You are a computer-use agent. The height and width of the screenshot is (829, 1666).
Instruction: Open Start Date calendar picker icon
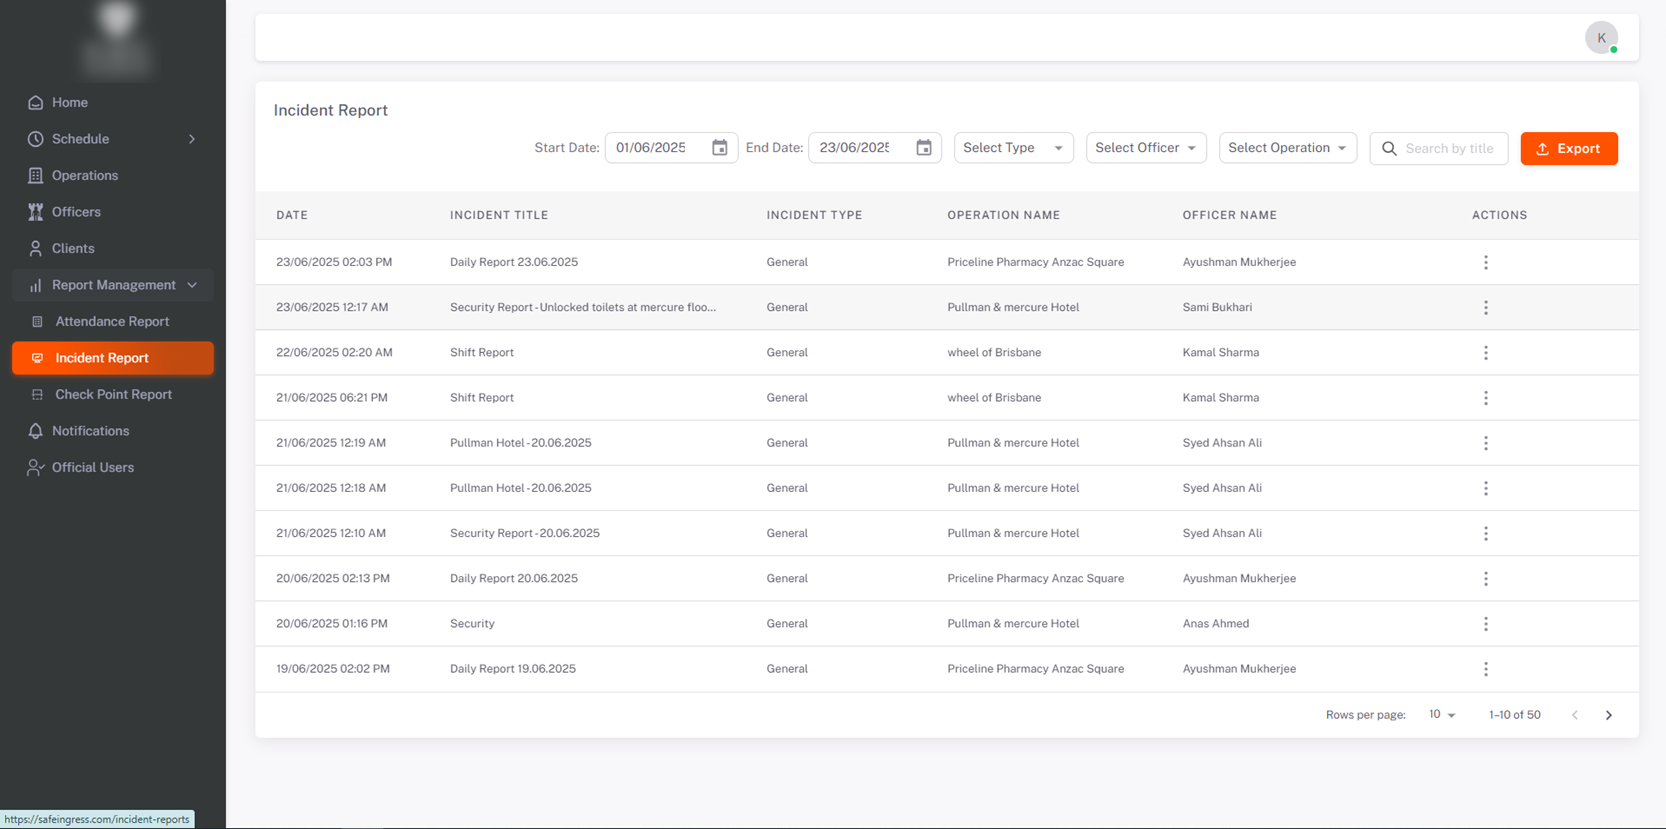click(x=719, y=148)
